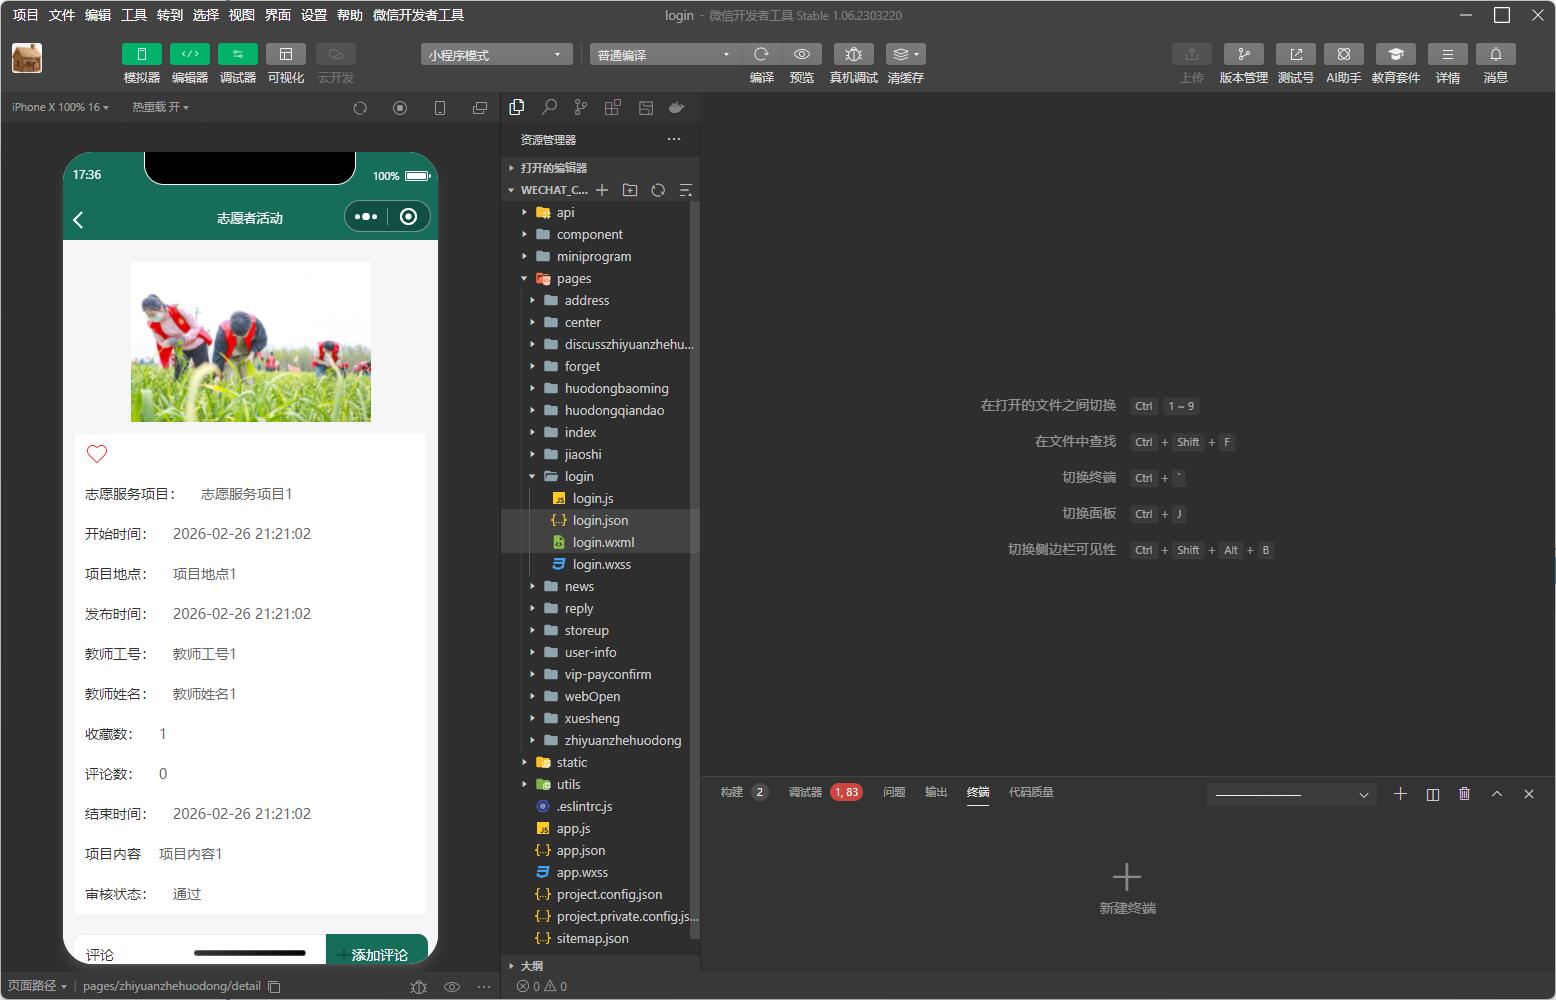
Task: Switch to the 代码质量 tab
Action: pos(1031,792)
